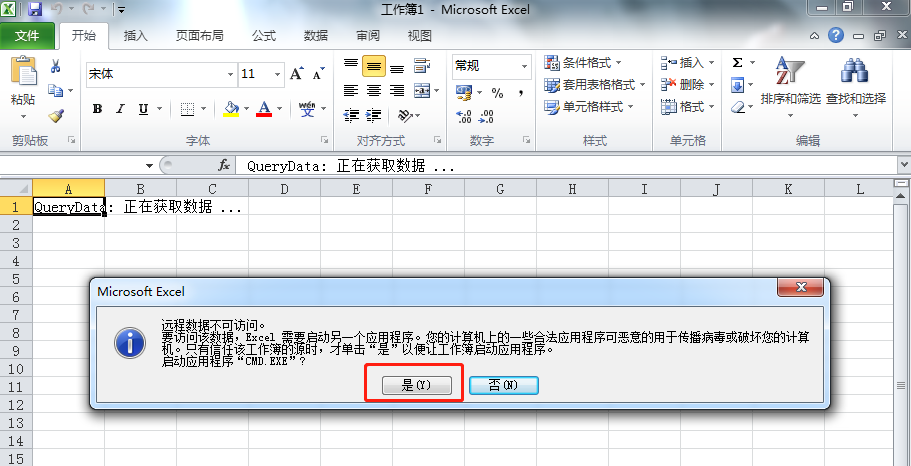
Task: Open the Name Box dropdown arrow
Action: (149, 166)
